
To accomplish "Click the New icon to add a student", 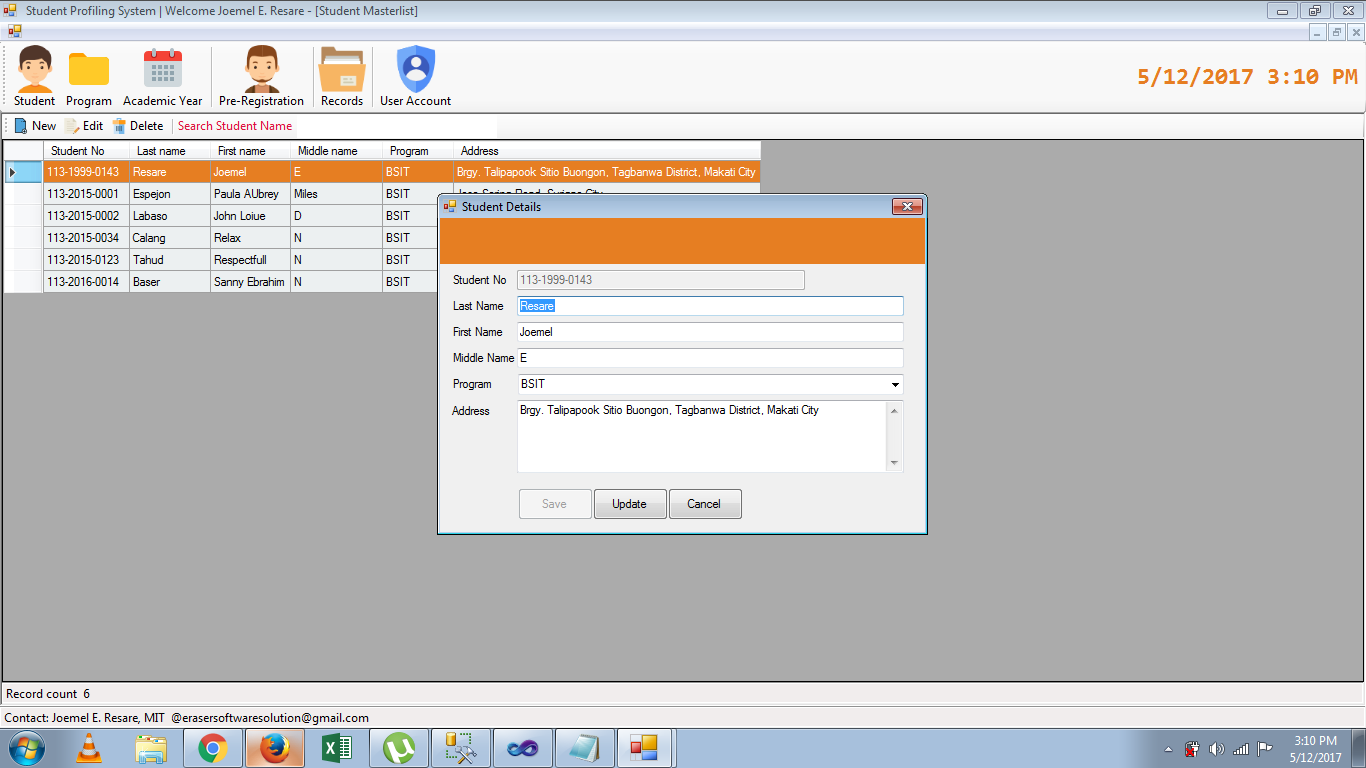I will coord(34,126).
